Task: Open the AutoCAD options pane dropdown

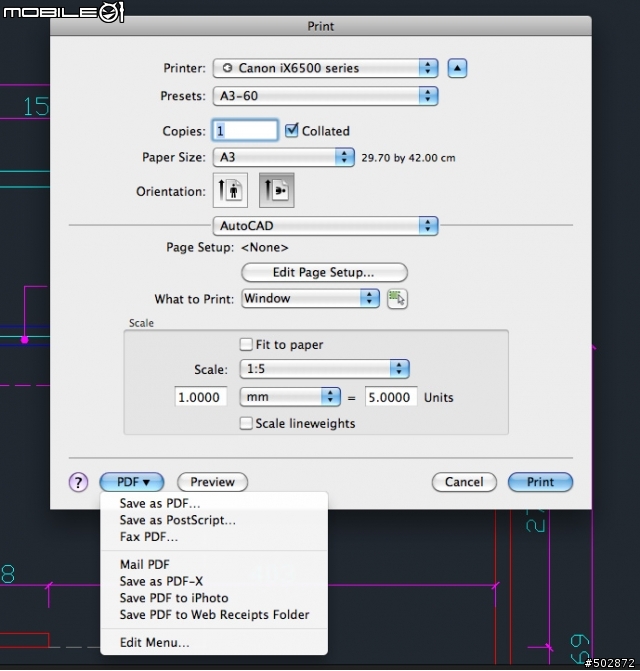Action: [x=325, y=226]
